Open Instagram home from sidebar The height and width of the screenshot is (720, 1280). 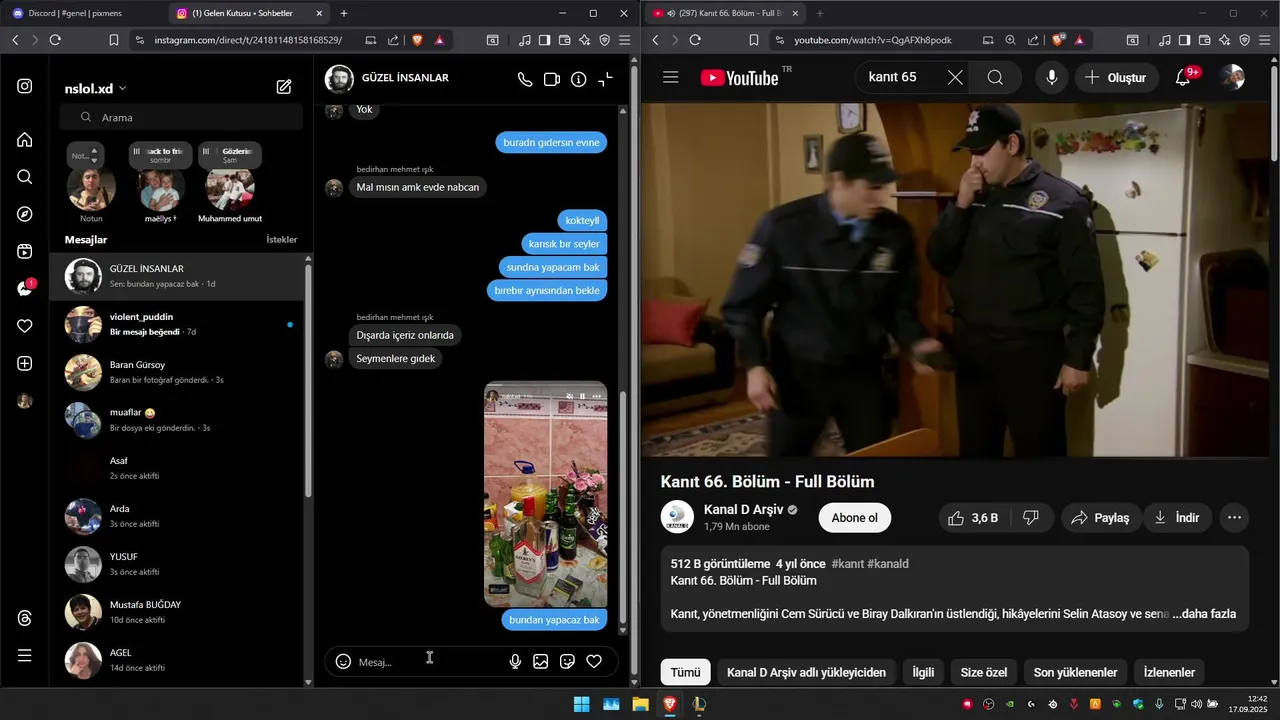25,139
